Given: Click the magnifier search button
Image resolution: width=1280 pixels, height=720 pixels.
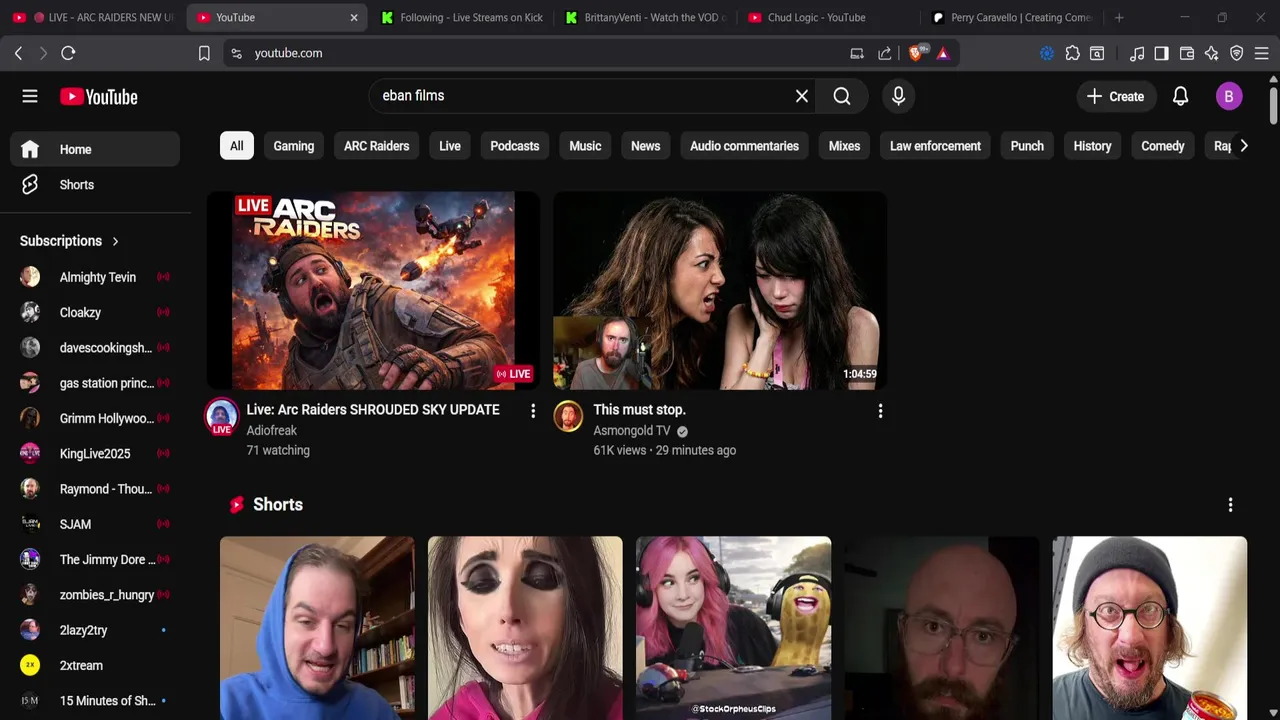Looking at the screenshot, I should [842, 96].
